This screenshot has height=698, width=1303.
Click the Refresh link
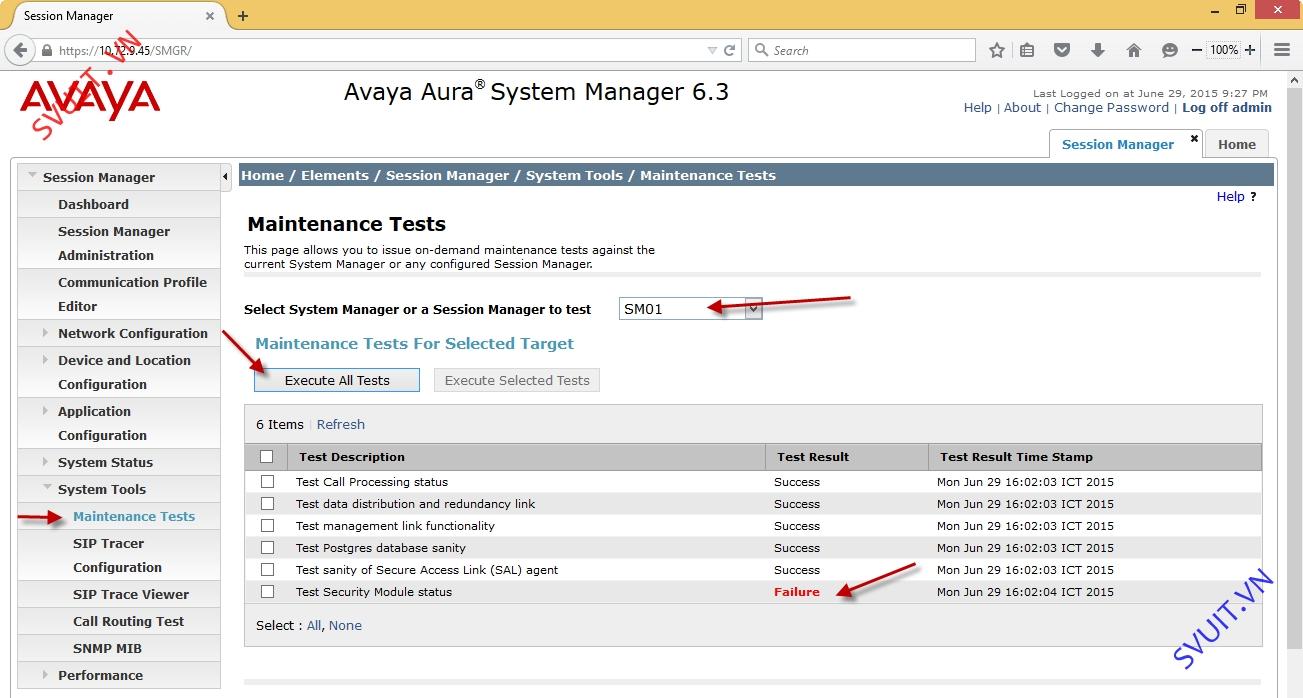coord(341,424)
